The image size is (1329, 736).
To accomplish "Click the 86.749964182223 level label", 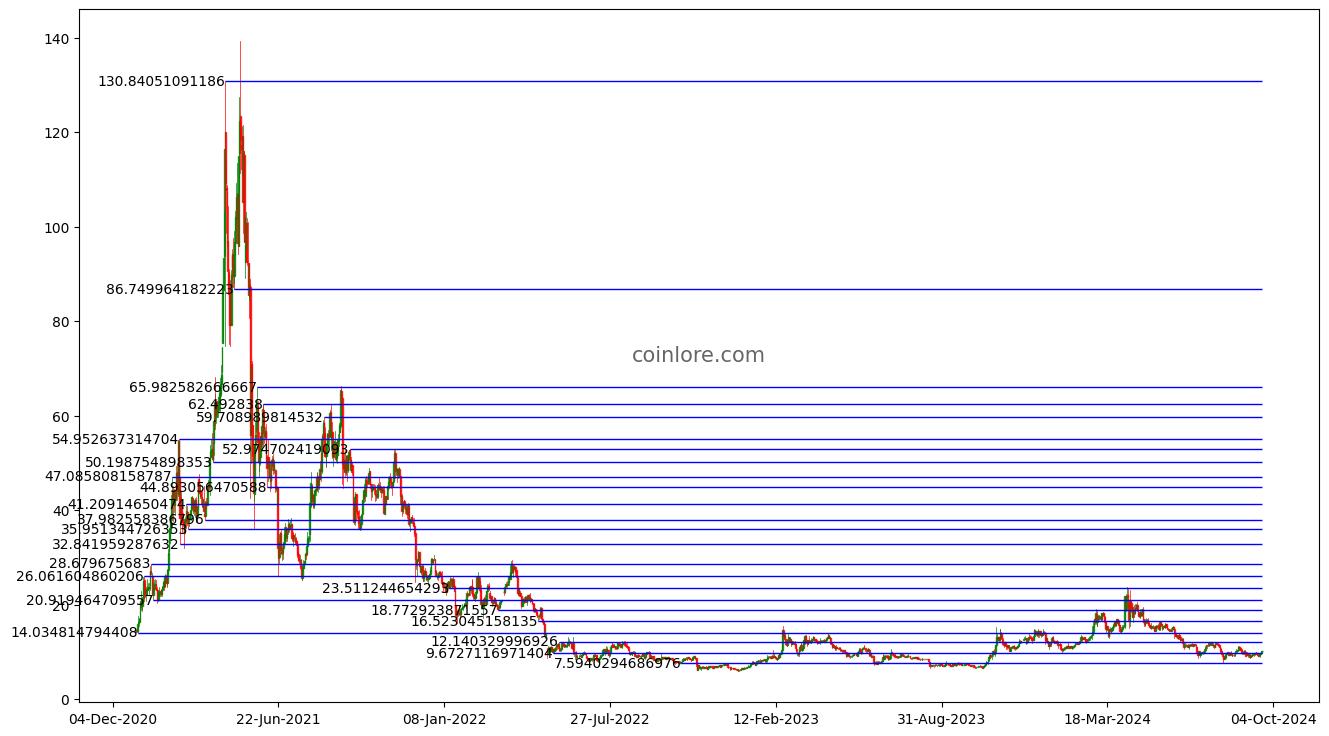I will (170, 289).
